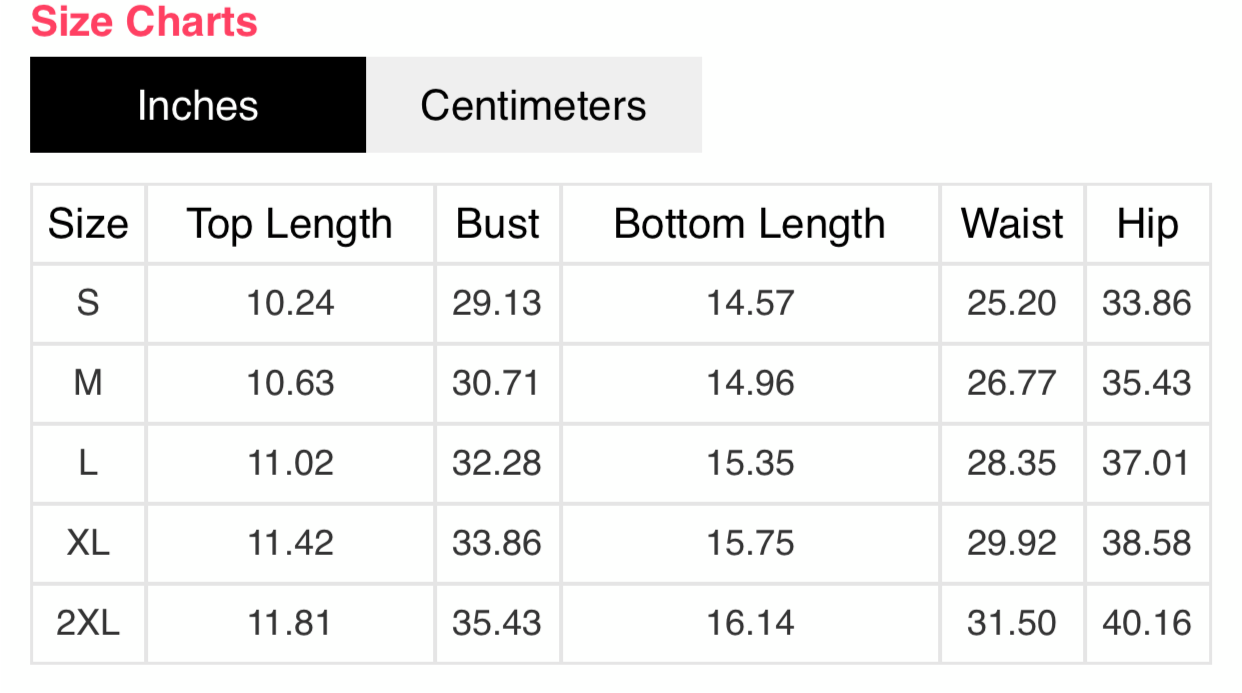The image size is (1242, 693).
Task: Select the S size row label
Action: [88, 303]
